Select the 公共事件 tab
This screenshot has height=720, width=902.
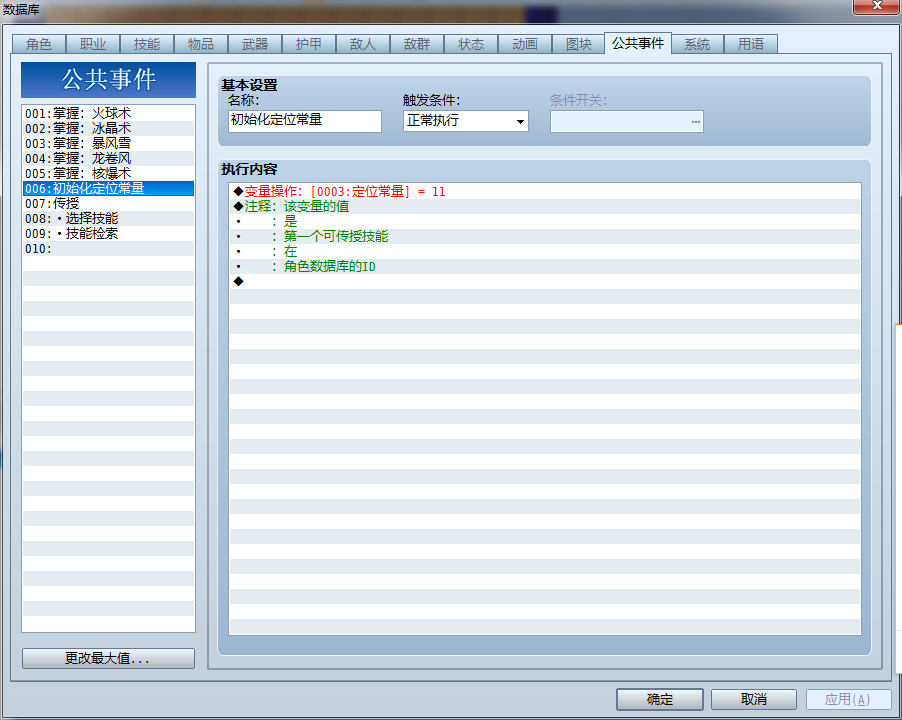coord(638,43)
